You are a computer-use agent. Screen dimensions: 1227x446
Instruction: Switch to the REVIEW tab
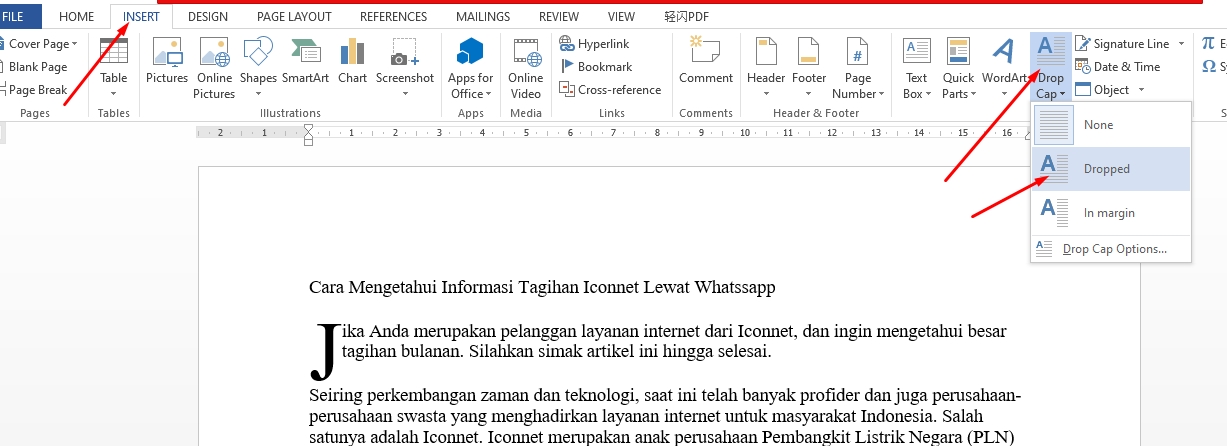559,16
